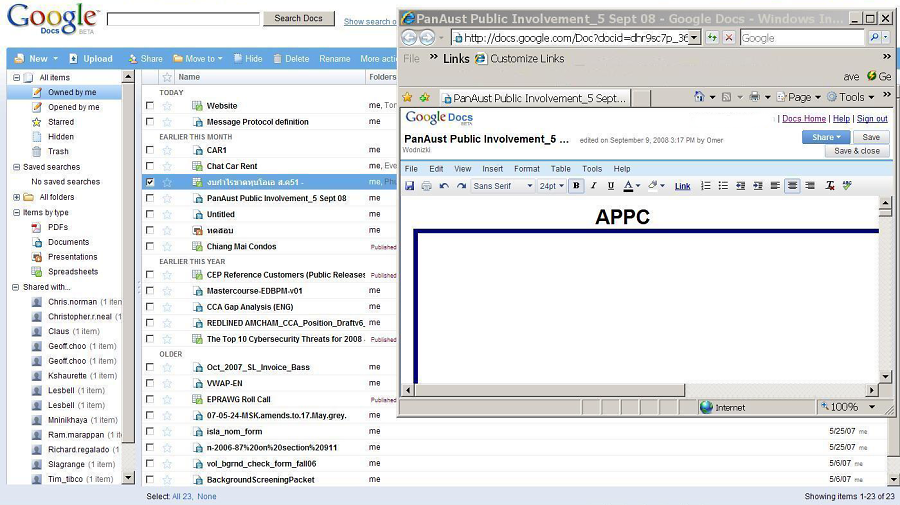
Task: Insert a numbered list
Action: pos(705,186)
